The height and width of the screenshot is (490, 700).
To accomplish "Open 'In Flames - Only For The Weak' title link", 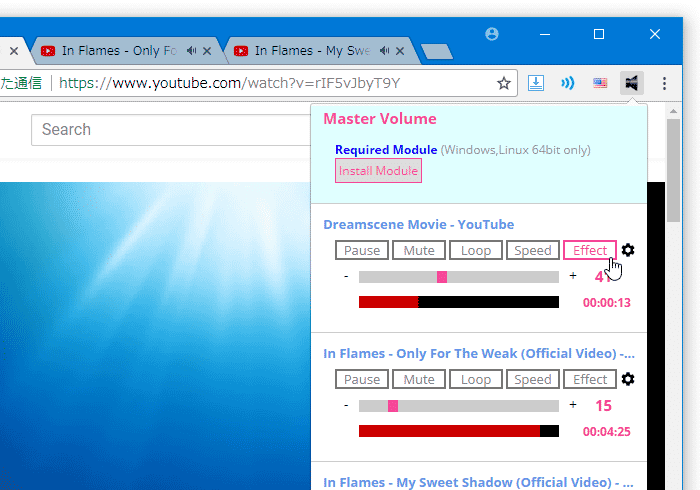I will [479, 353].
